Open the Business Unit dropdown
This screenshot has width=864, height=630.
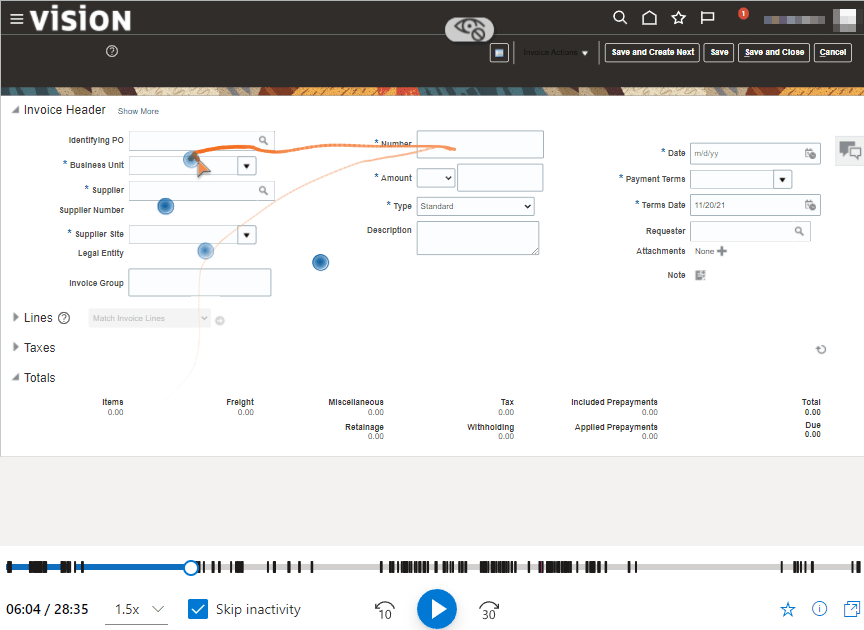coord(246,165)
